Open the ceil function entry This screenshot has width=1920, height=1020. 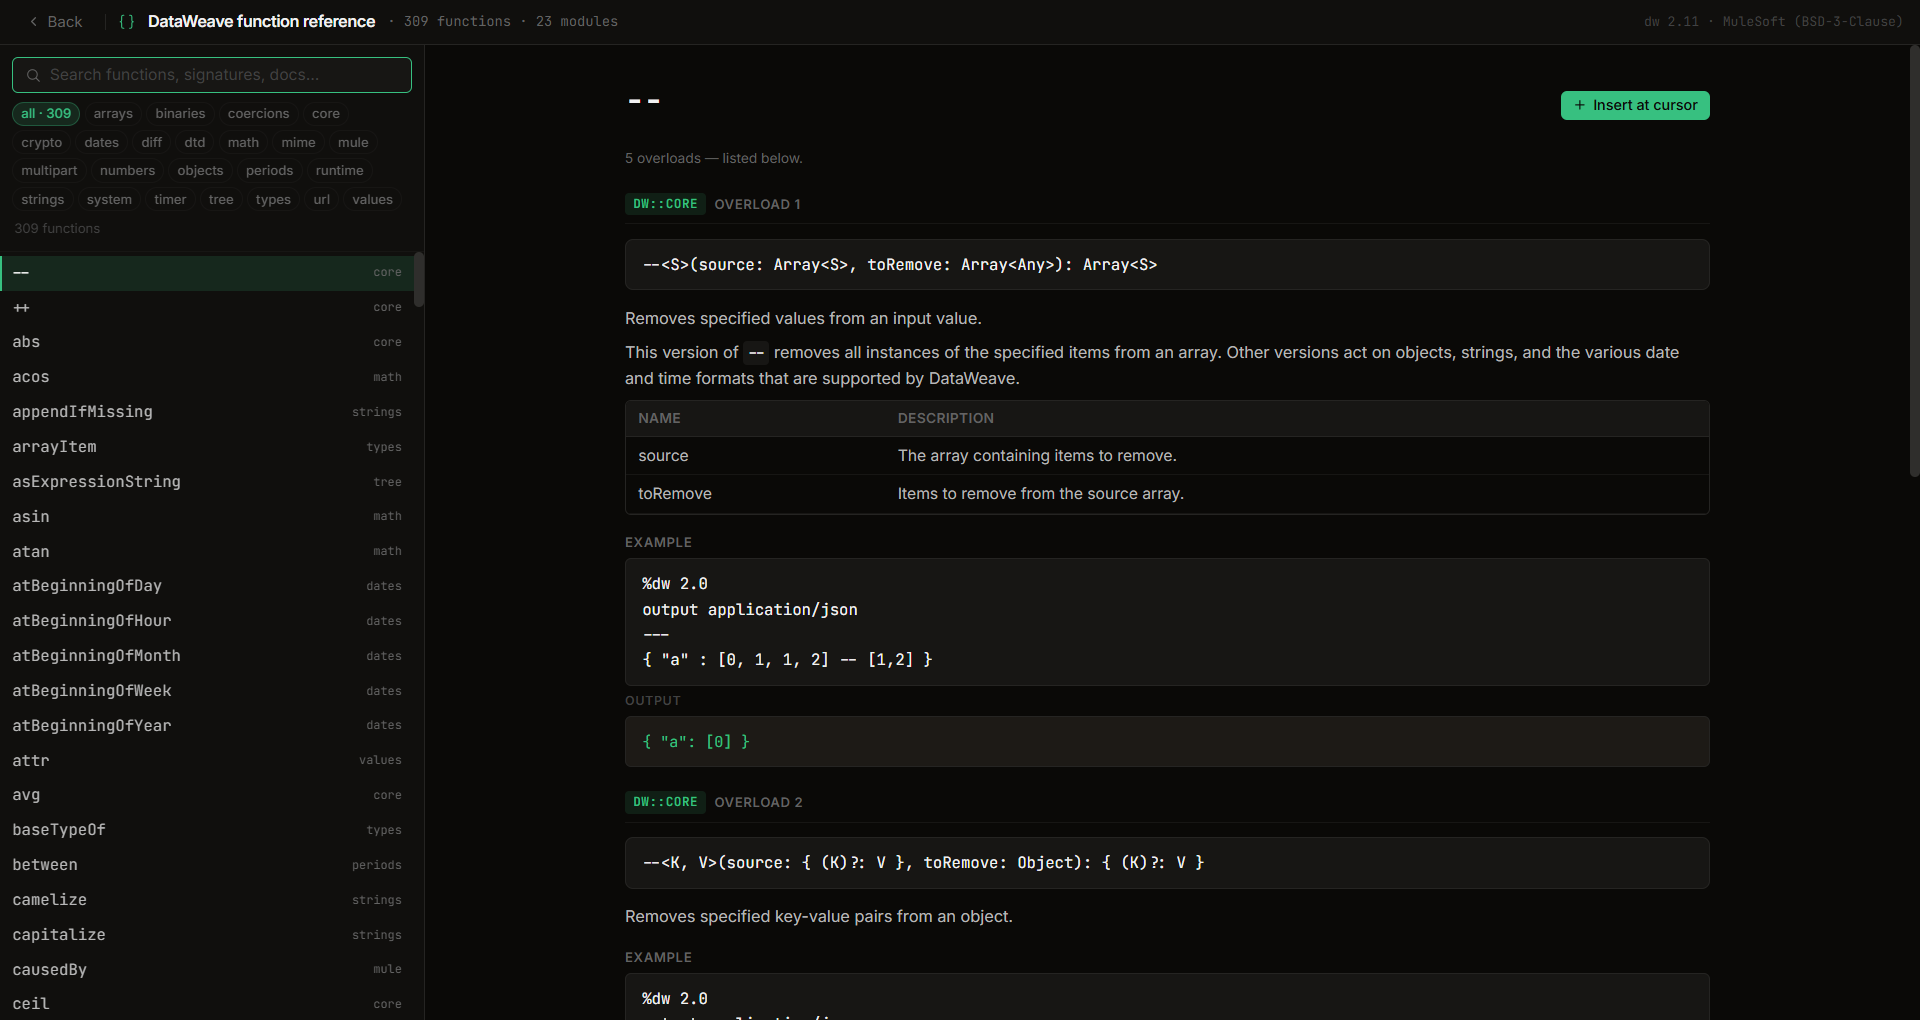pos(207,1004)
